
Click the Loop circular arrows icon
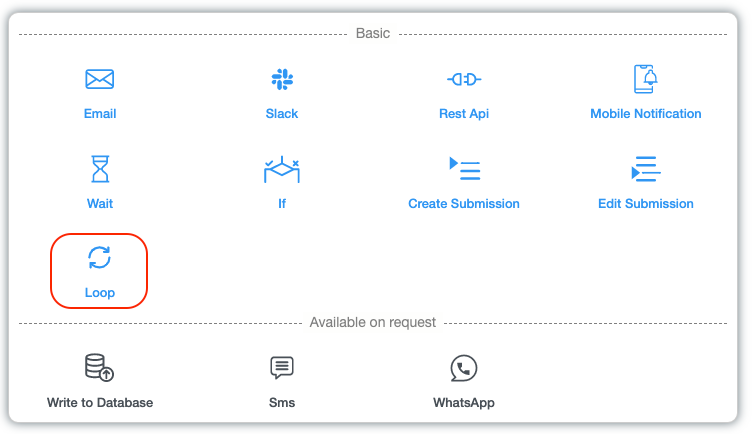click(100, 258)
